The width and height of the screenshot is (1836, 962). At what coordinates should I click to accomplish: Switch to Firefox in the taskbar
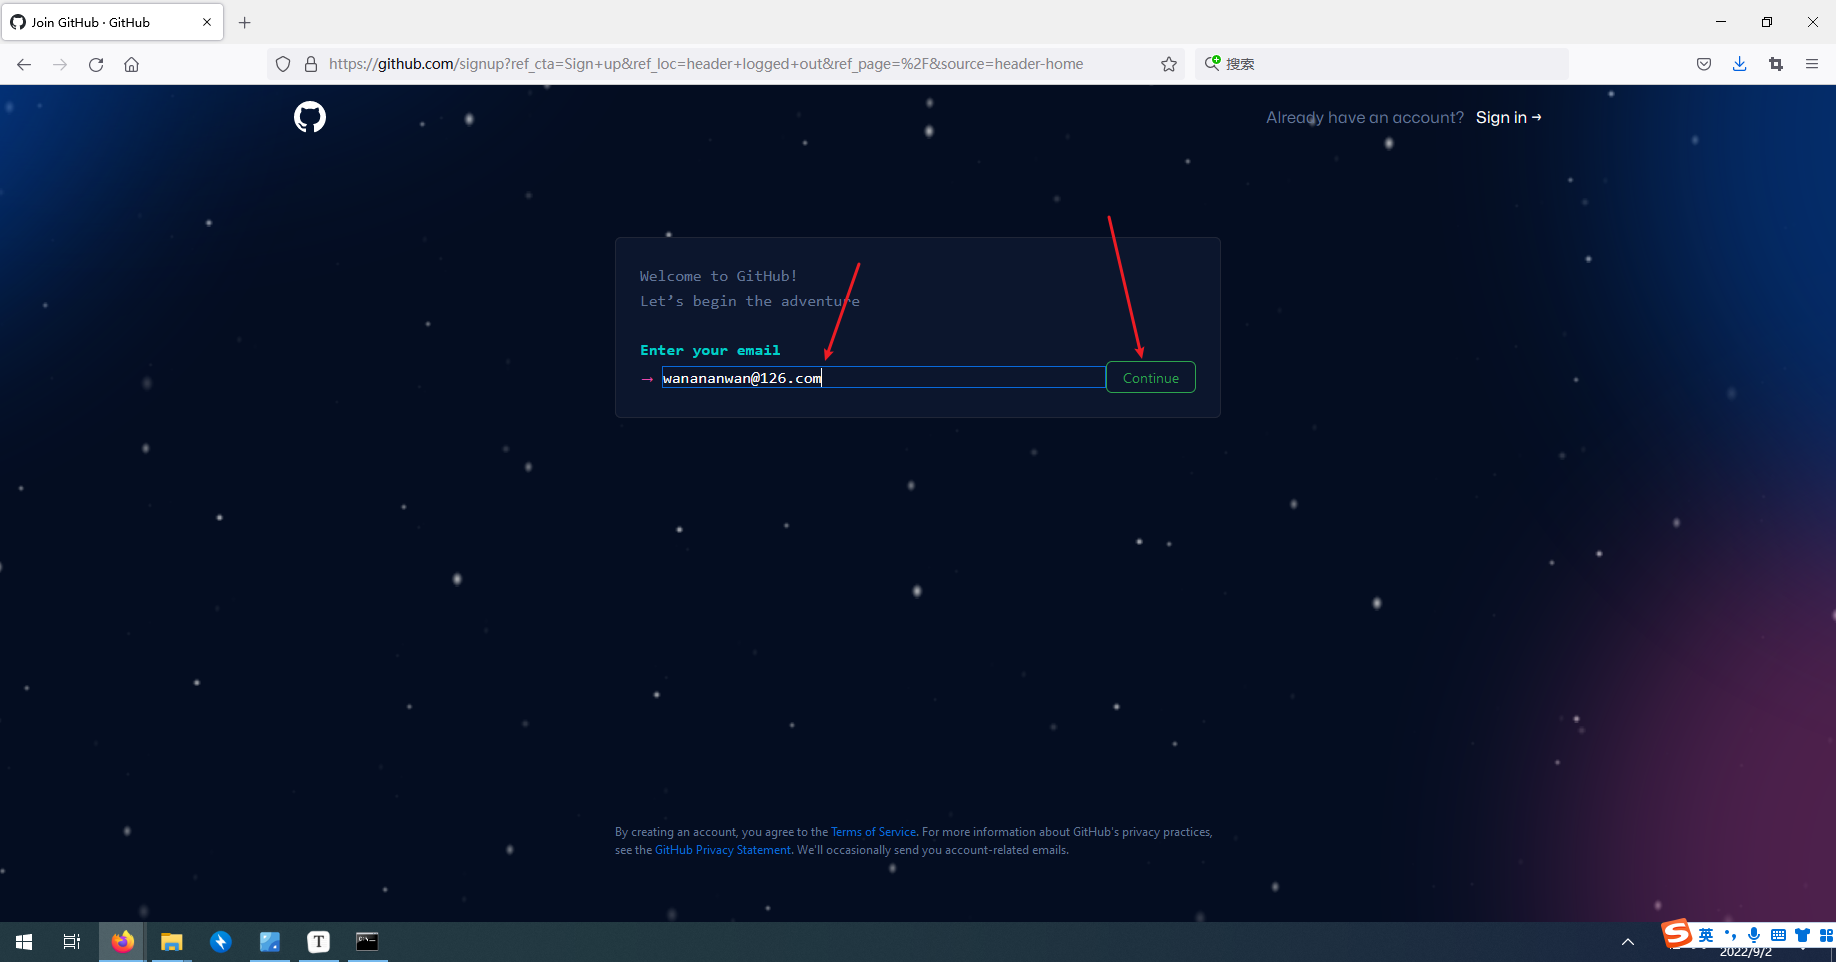point(122,942)
